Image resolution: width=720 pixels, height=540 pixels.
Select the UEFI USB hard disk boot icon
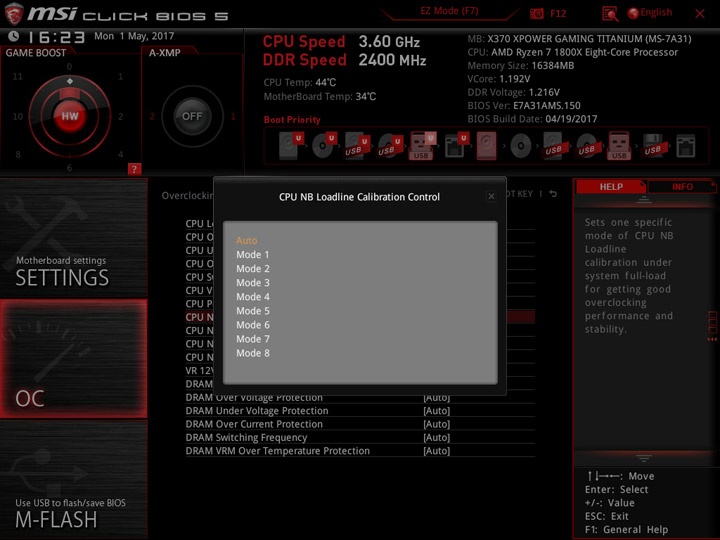tap(357, 146)
